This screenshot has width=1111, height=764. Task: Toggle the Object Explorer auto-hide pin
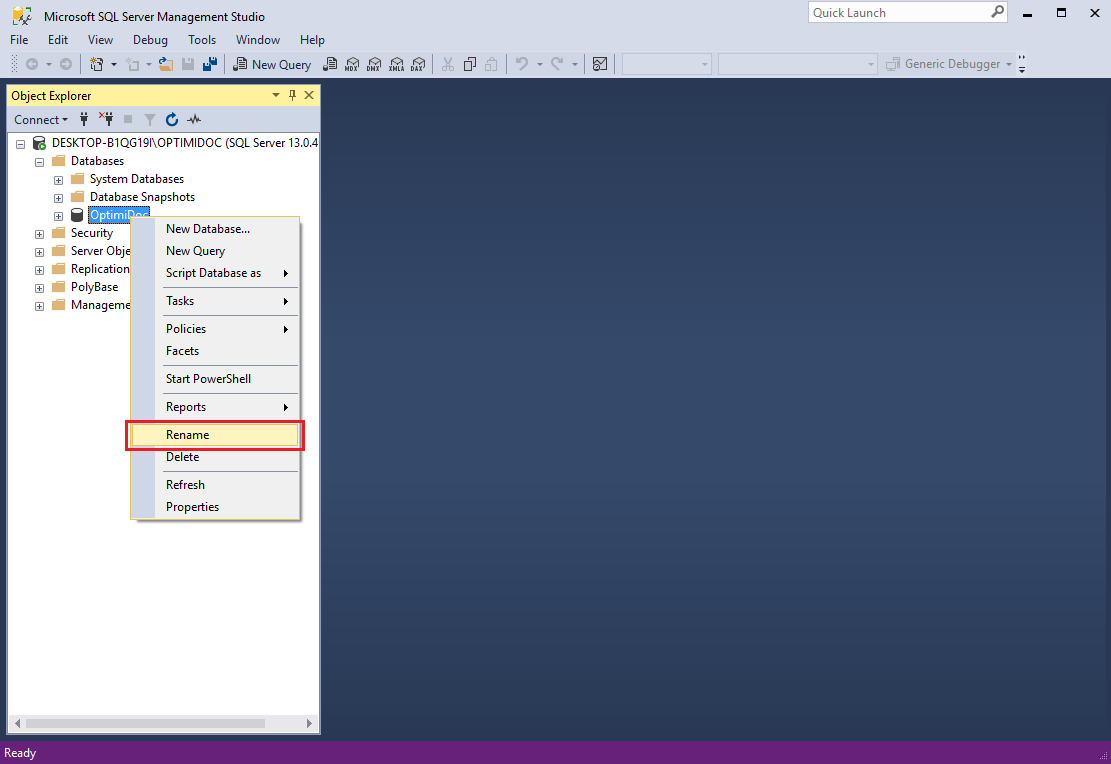292,95
